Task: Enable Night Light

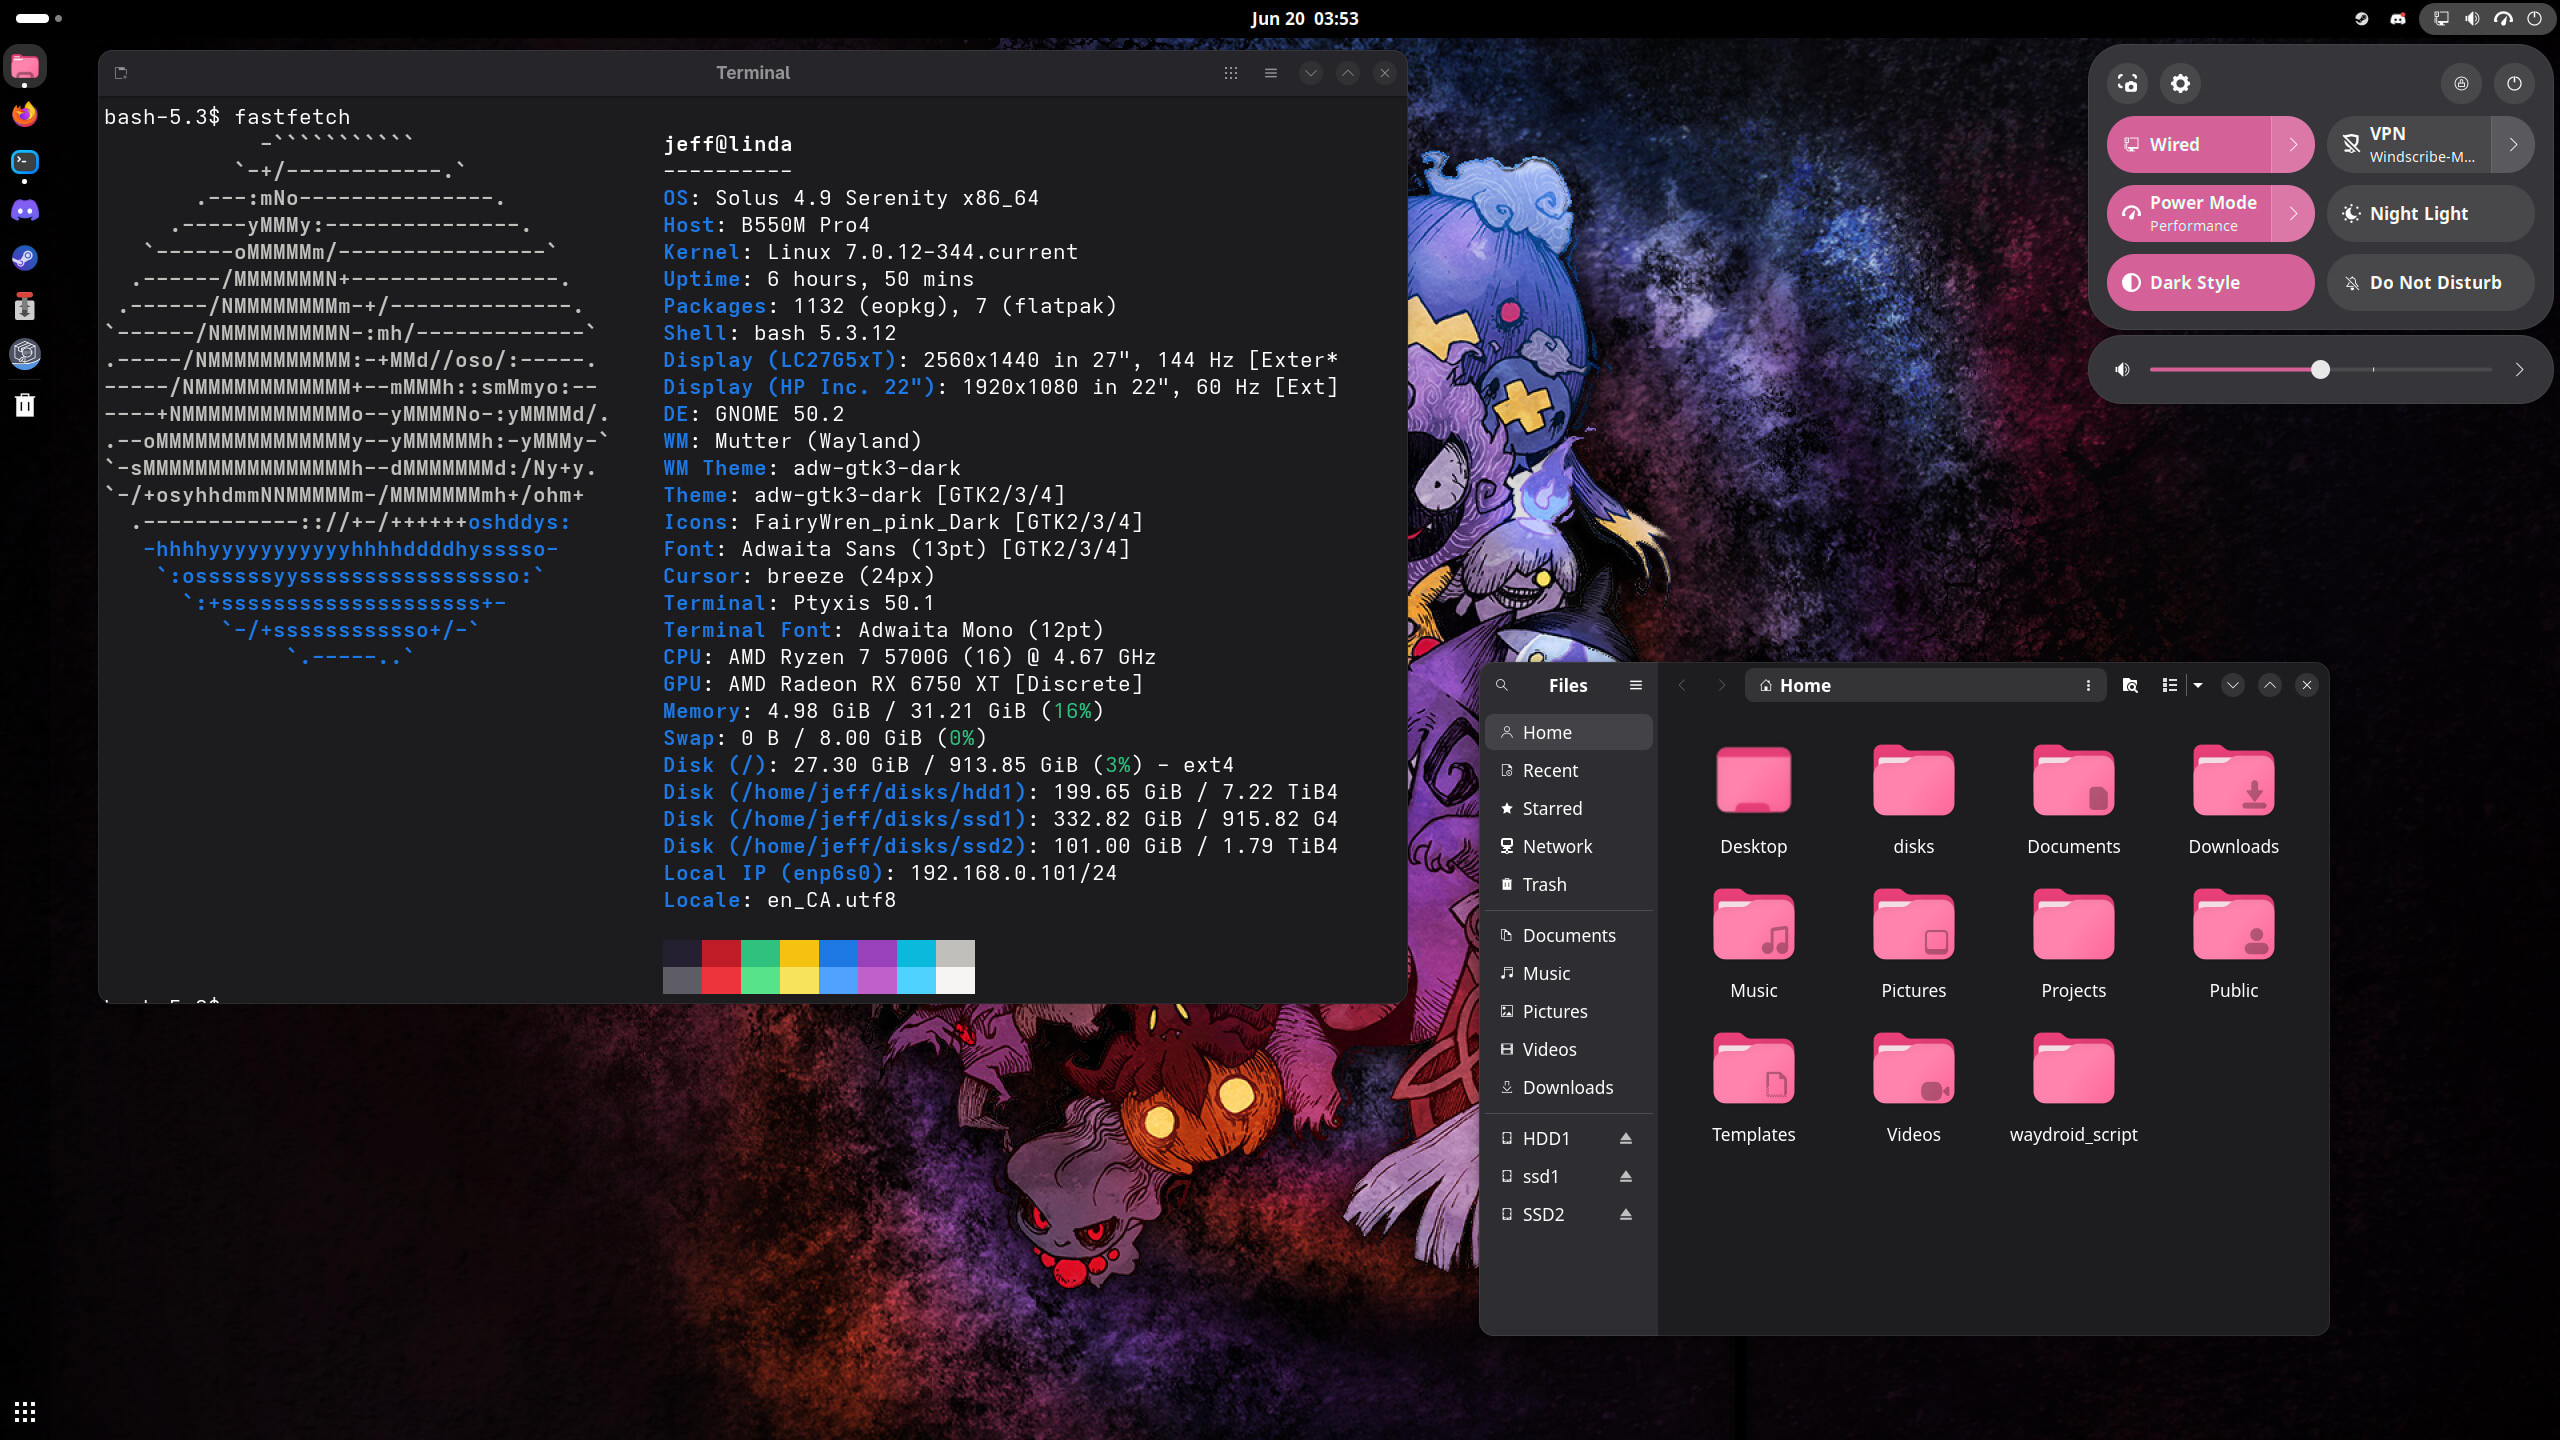Action: click(x=2431, y=213)
